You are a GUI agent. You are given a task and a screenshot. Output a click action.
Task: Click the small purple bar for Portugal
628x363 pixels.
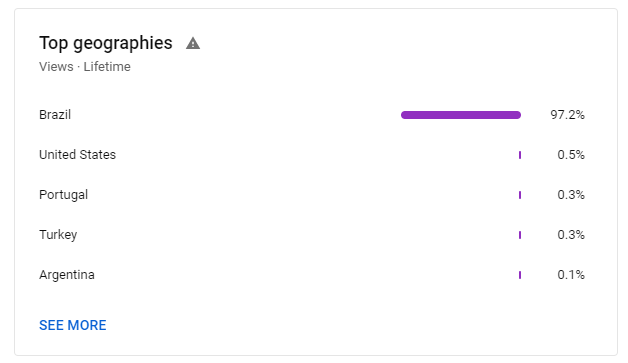pyautogui.click(x=520, y=195)
